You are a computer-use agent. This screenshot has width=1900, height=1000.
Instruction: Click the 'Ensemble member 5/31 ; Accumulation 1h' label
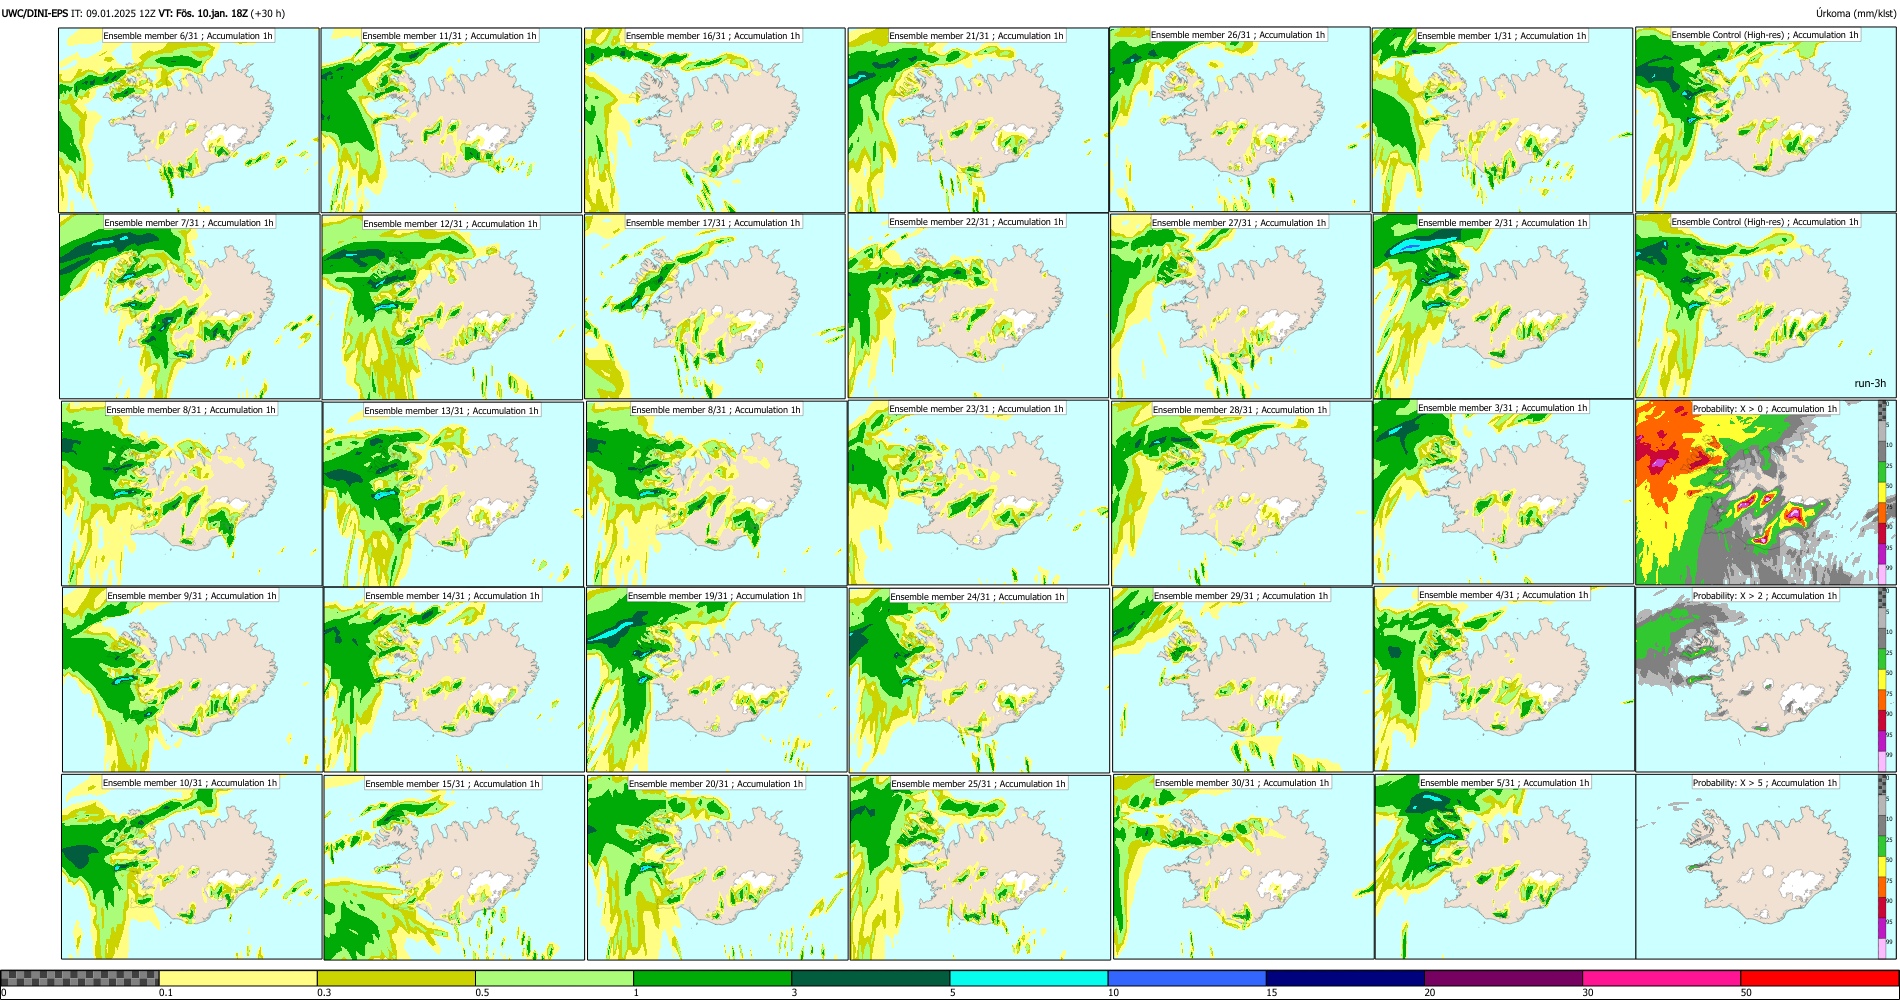click(x=1504, y=783)
